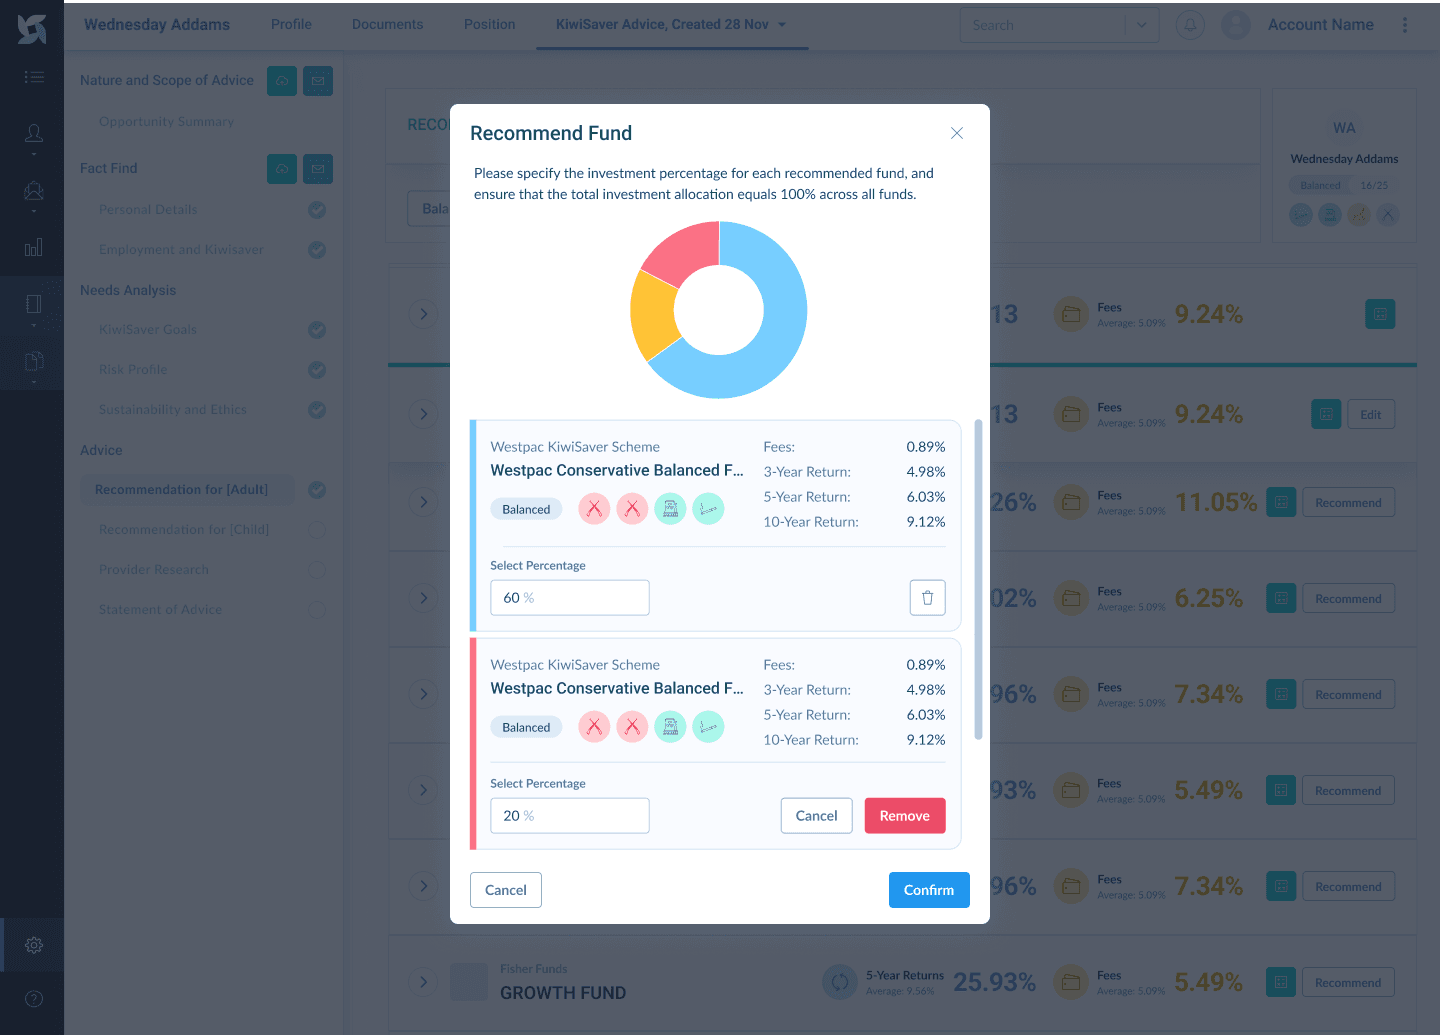
Task: Toggle the Personal Details status check
Action: point(317,210)
